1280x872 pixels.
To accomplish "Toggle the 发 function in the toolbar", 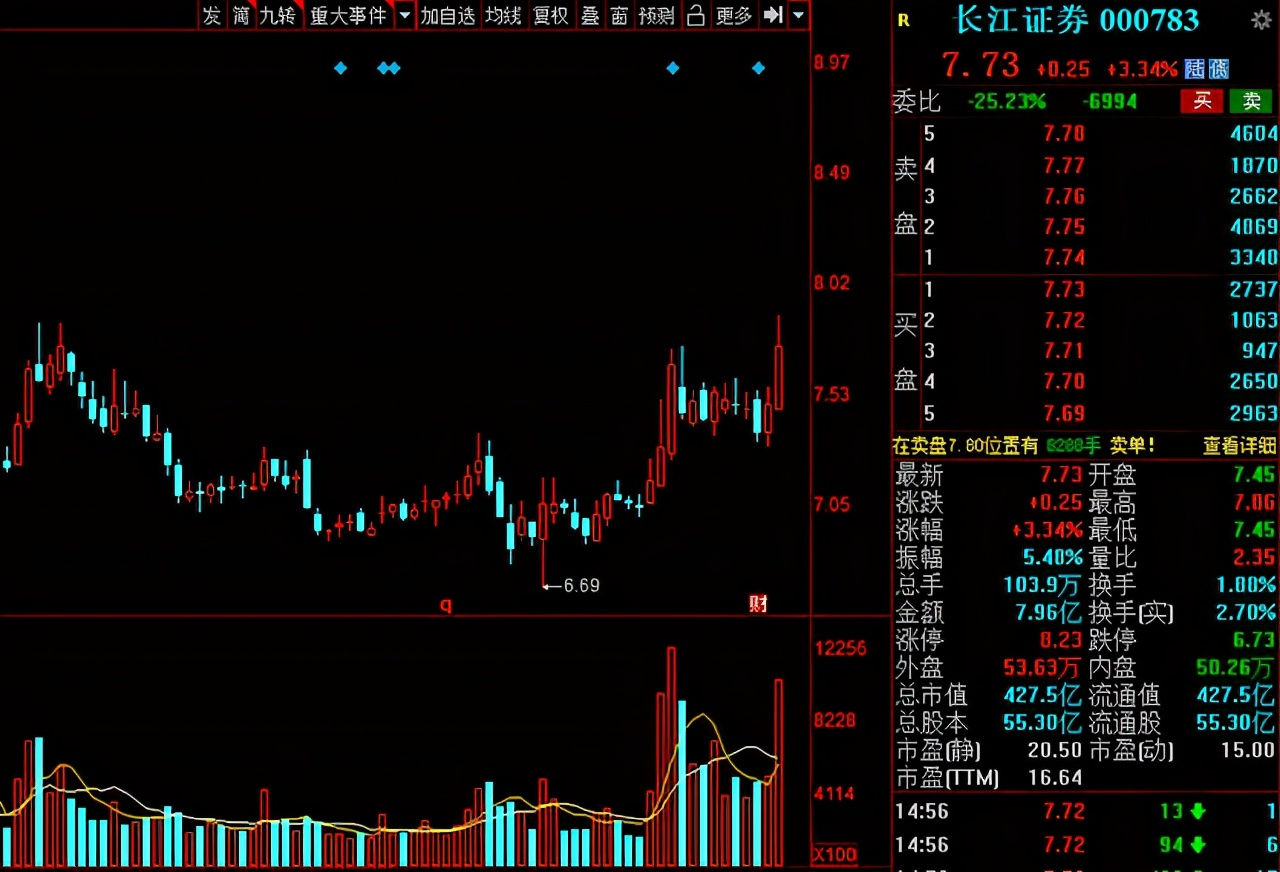I will (x=210, y=17).
